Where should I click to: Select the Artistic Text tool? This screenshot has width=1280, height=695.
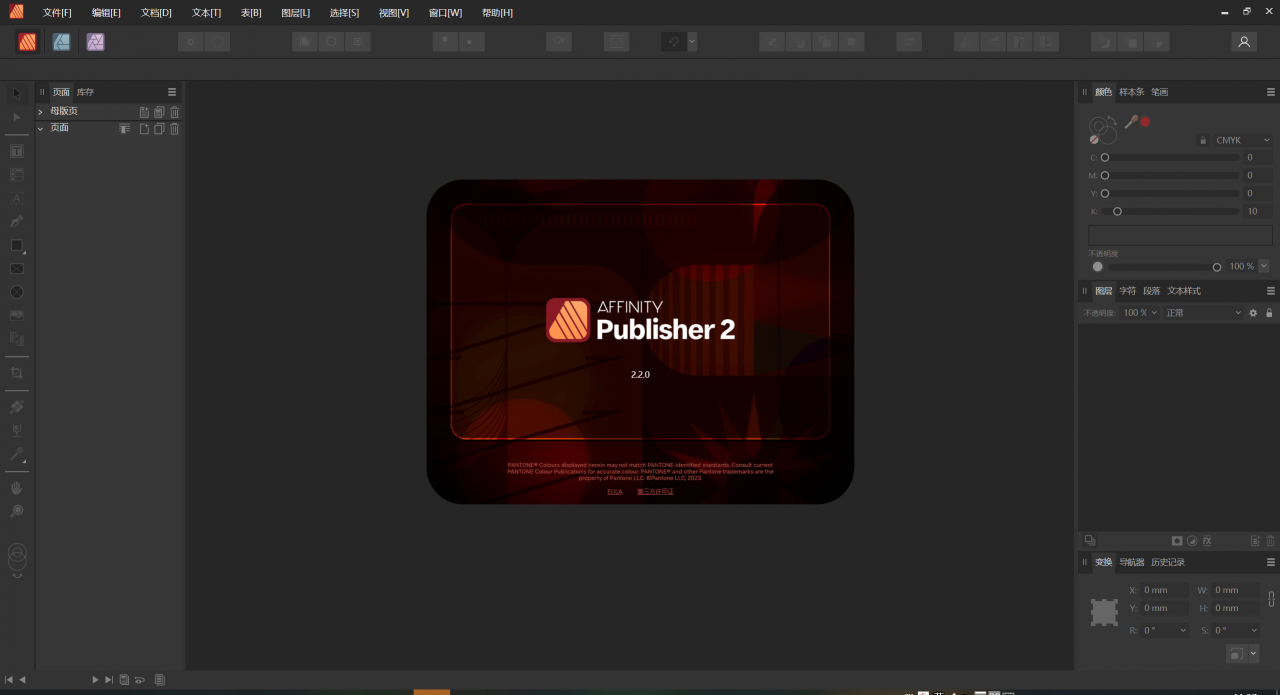click(x=16, y=197)
